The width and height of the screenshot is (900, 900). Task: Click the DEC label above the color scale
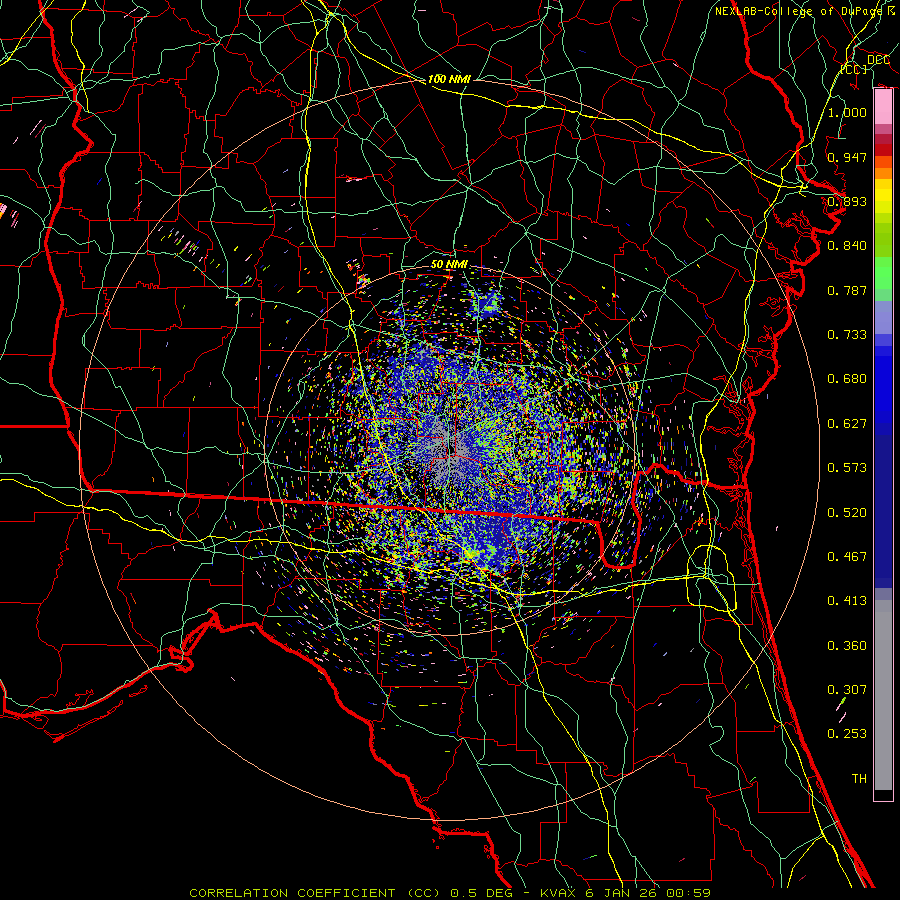tap(878, 60)
